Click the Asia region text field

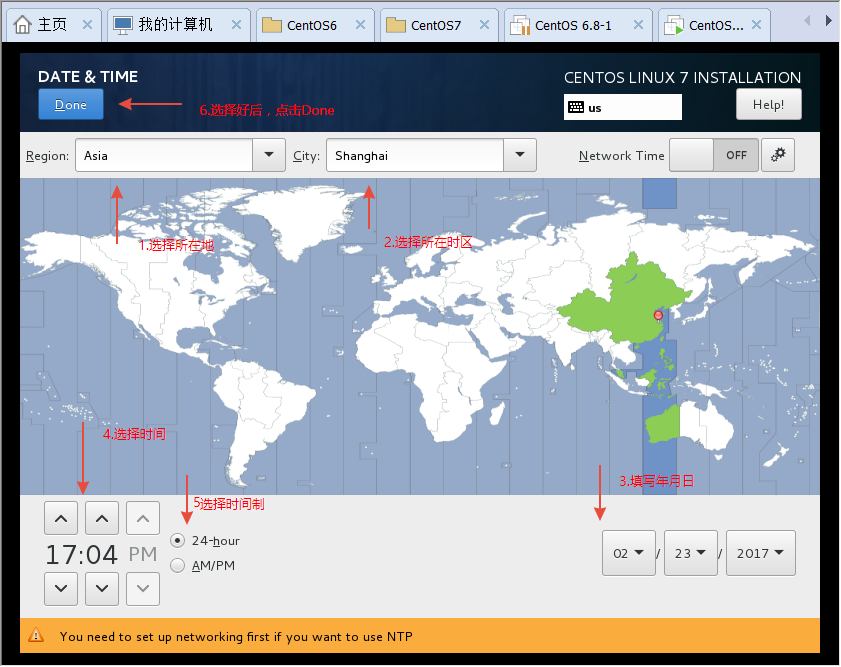tap(164, 155)
